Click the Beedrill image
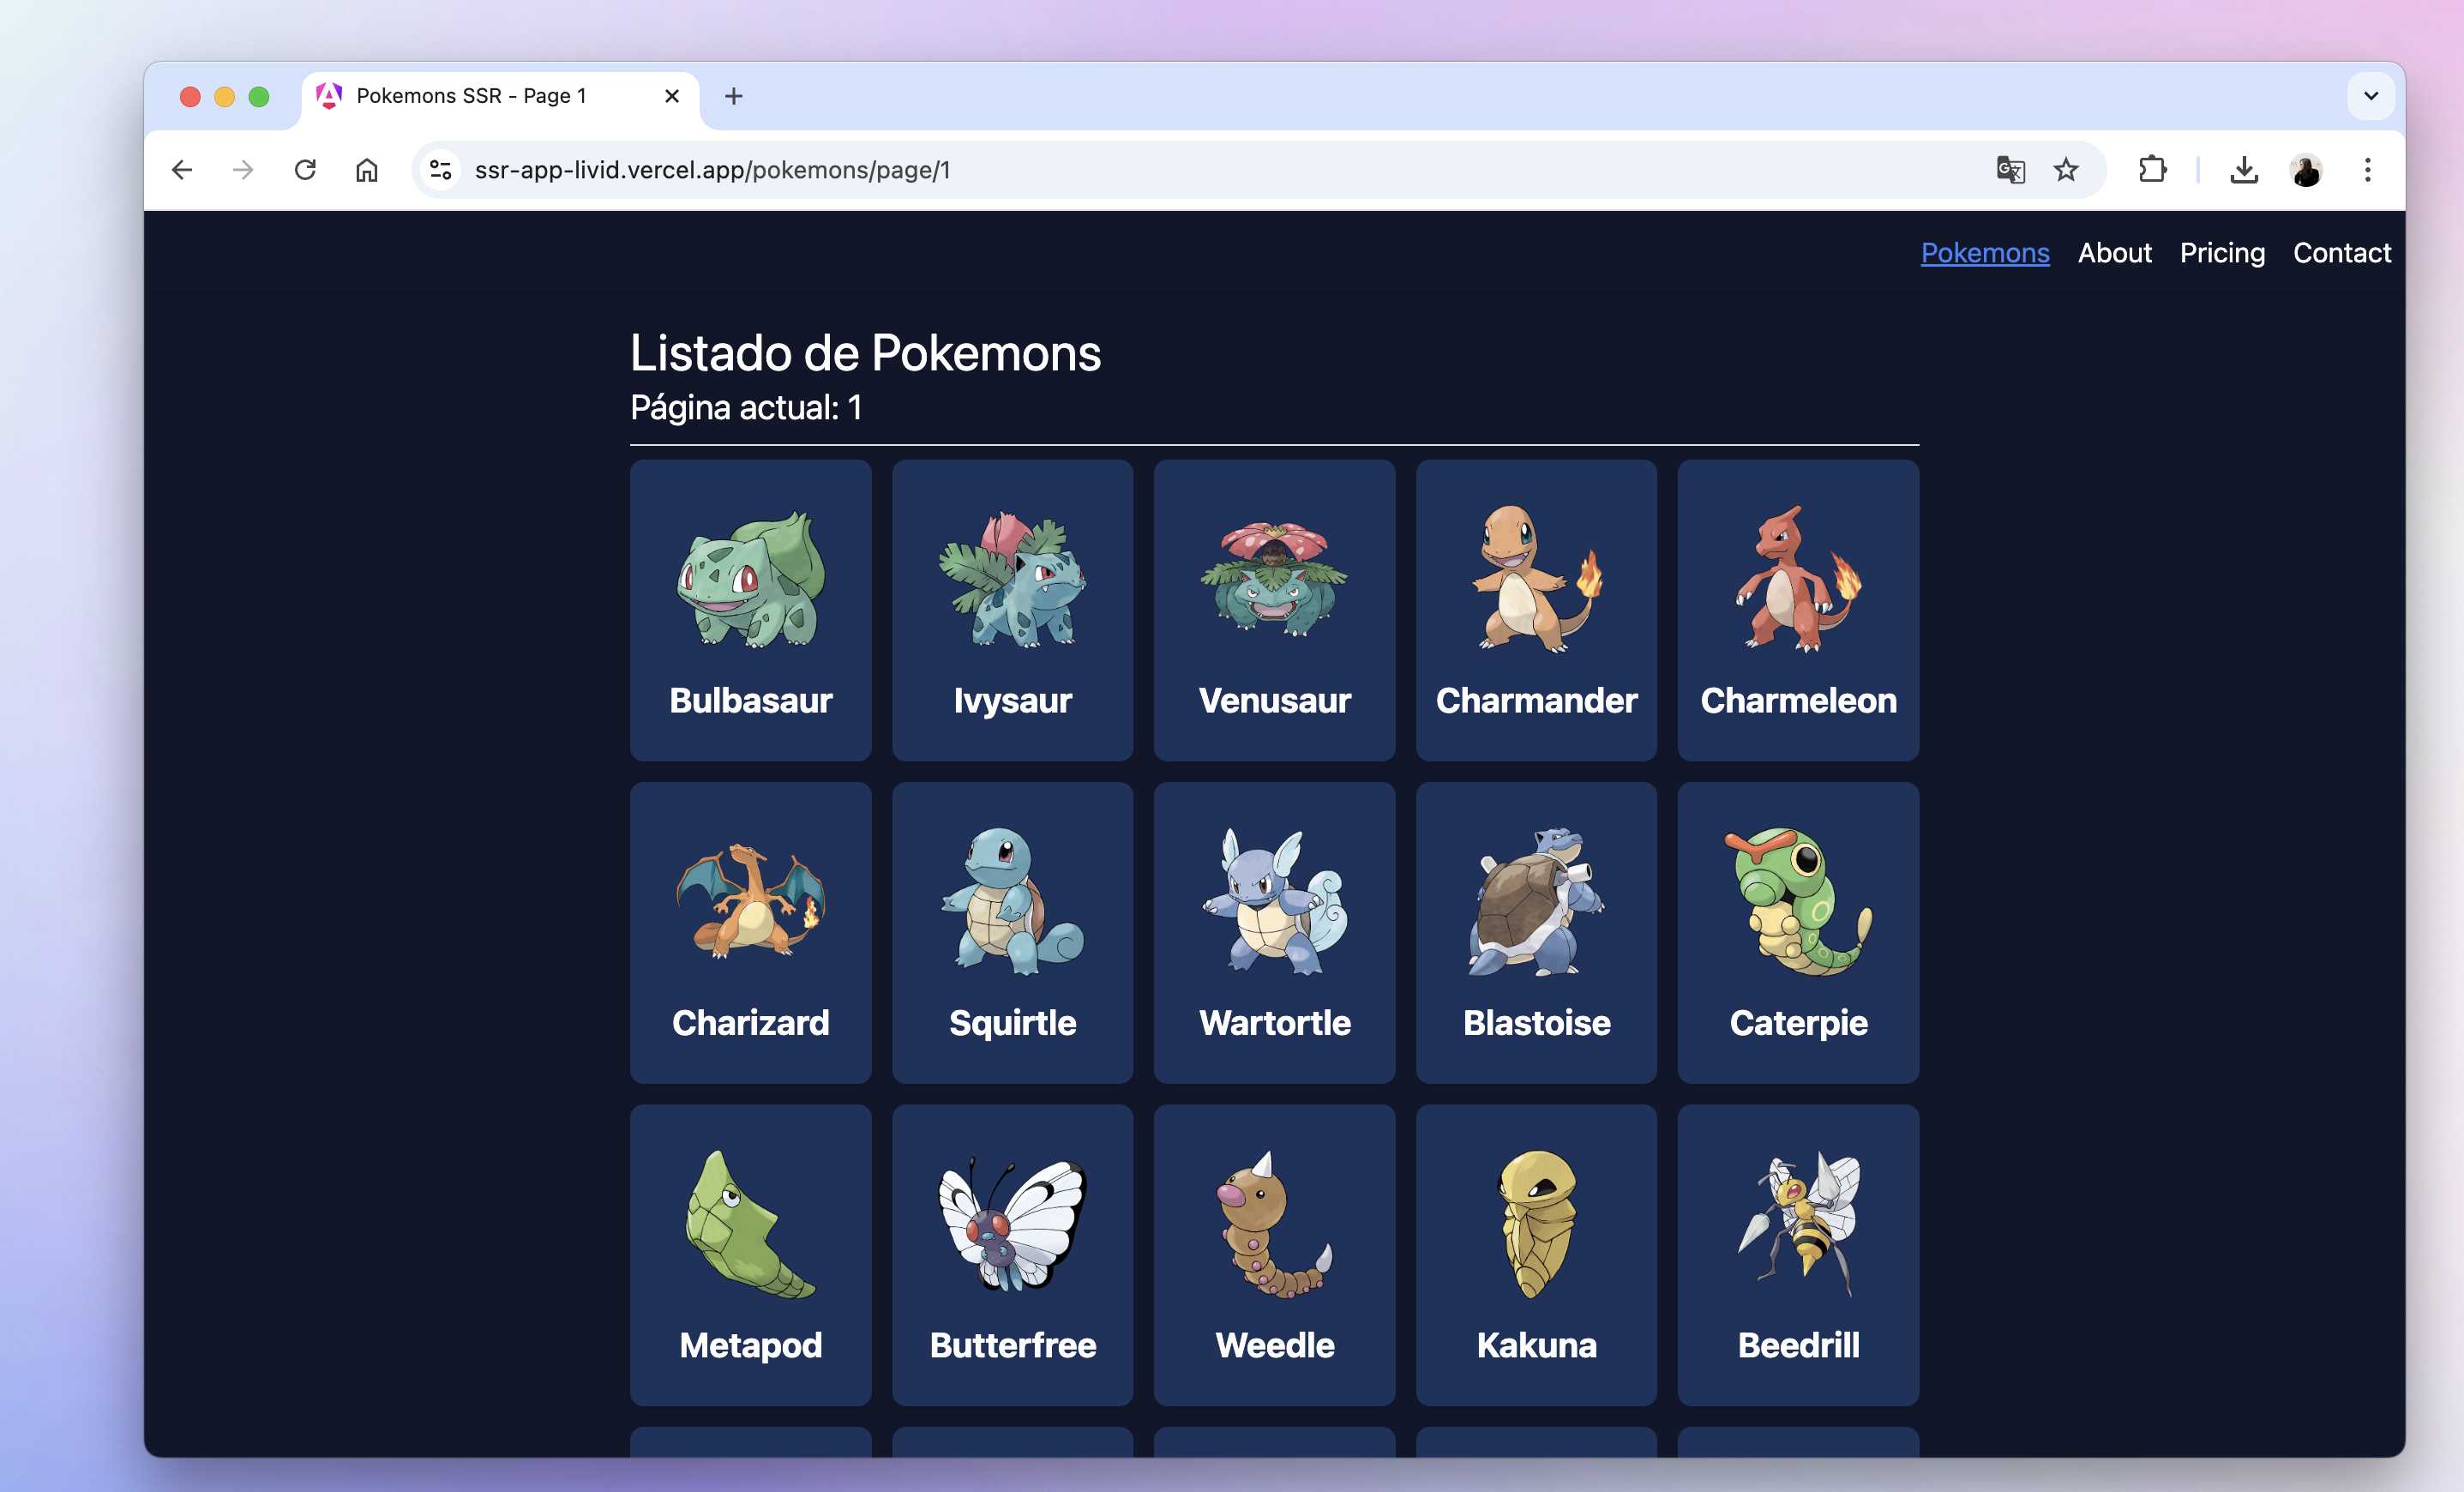 tap(1798, 1223)
